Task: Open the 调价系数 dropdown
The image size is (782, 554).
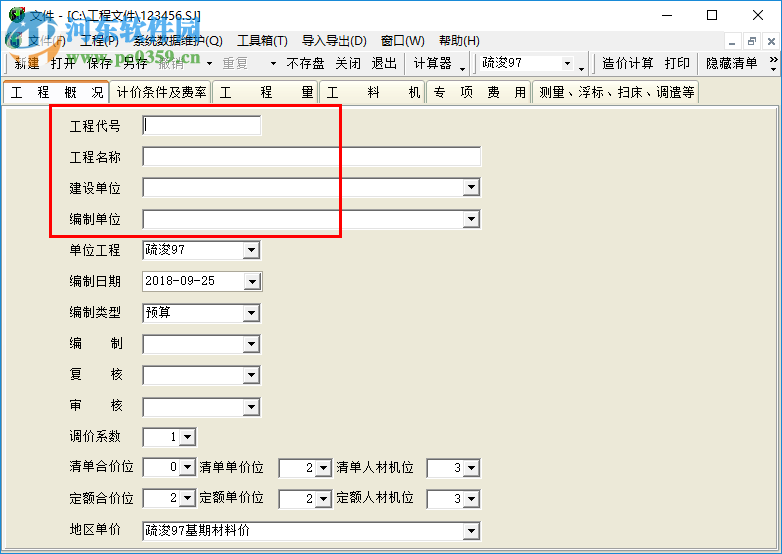Action: tap(187, 437)
